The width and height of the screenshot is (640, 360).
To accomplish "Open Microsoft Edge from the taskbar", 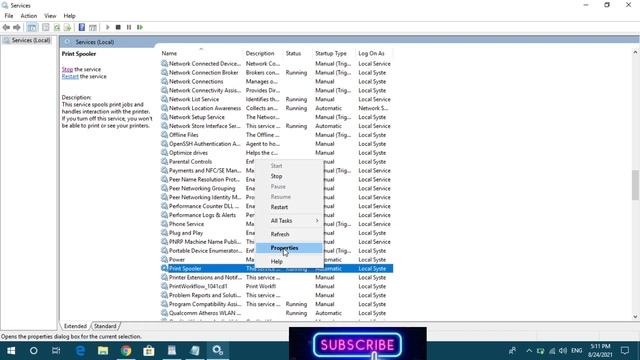I will tap(80, 351).
